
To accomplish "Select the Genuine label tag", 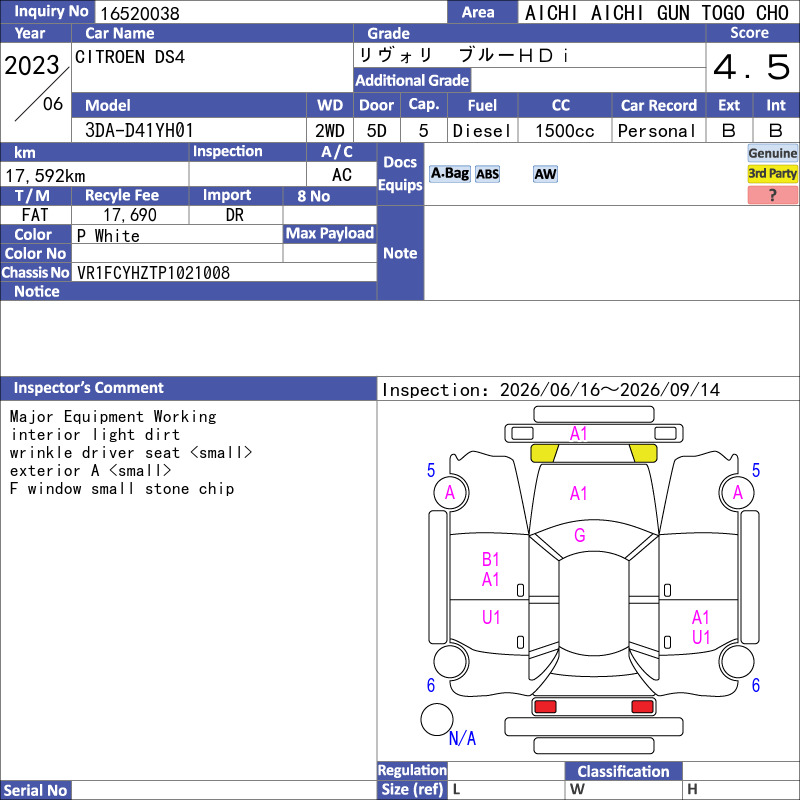I will 772,153.
